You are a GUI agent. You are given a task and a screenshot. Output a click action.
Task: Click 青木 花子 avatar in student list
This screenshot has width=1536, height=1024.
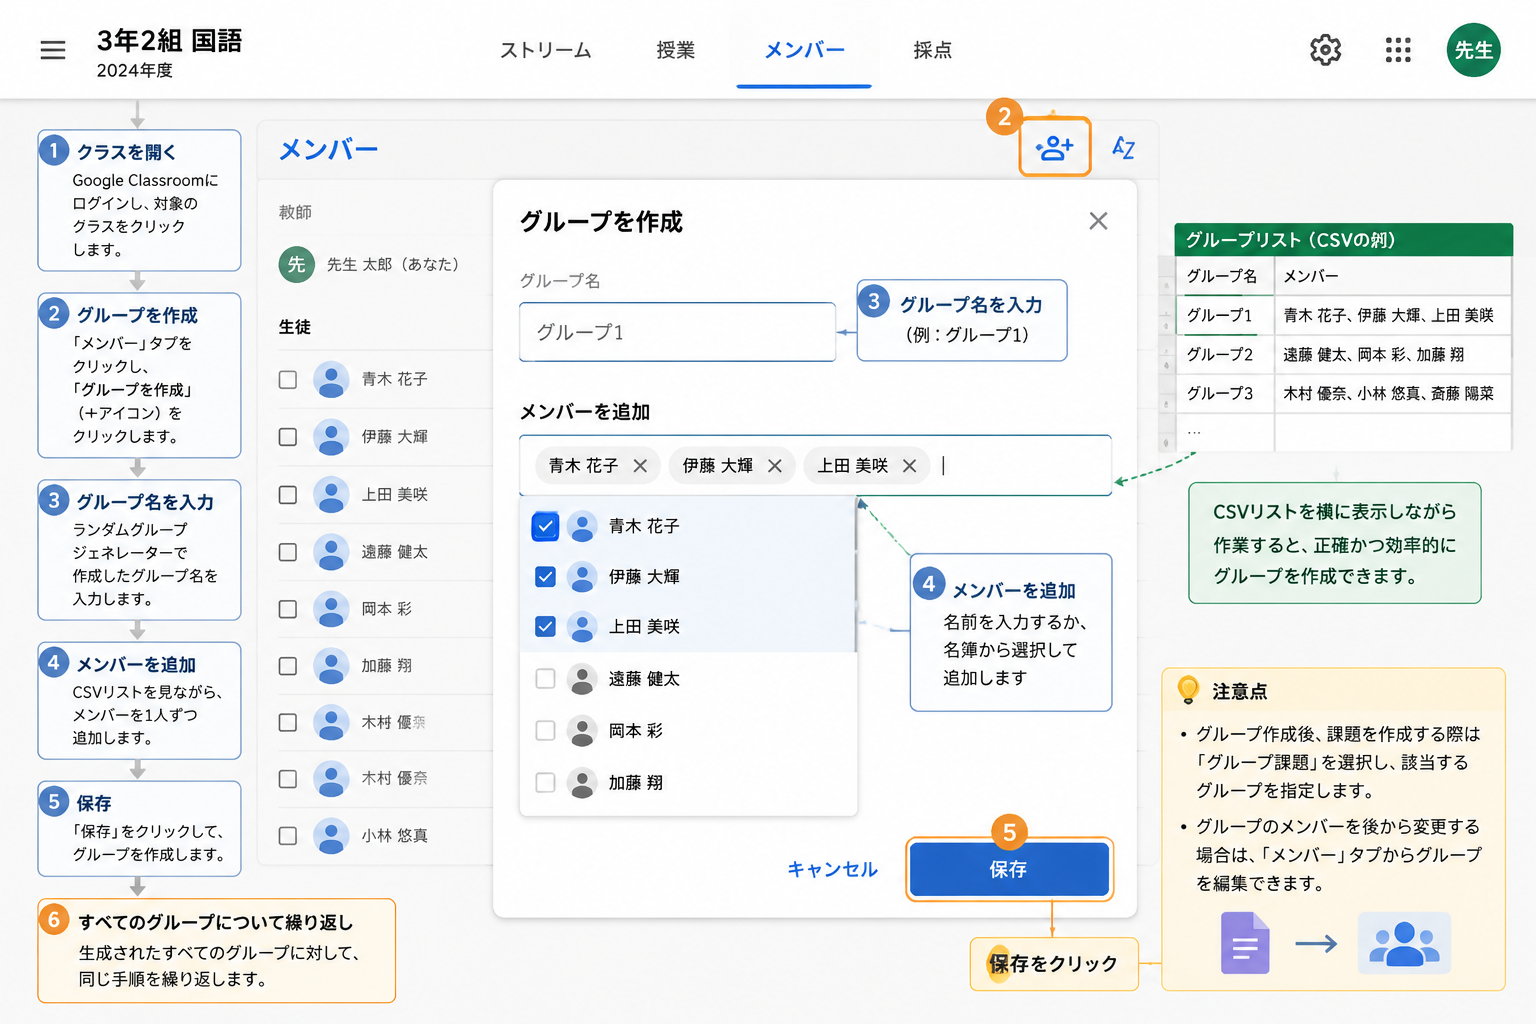[331, 379]
